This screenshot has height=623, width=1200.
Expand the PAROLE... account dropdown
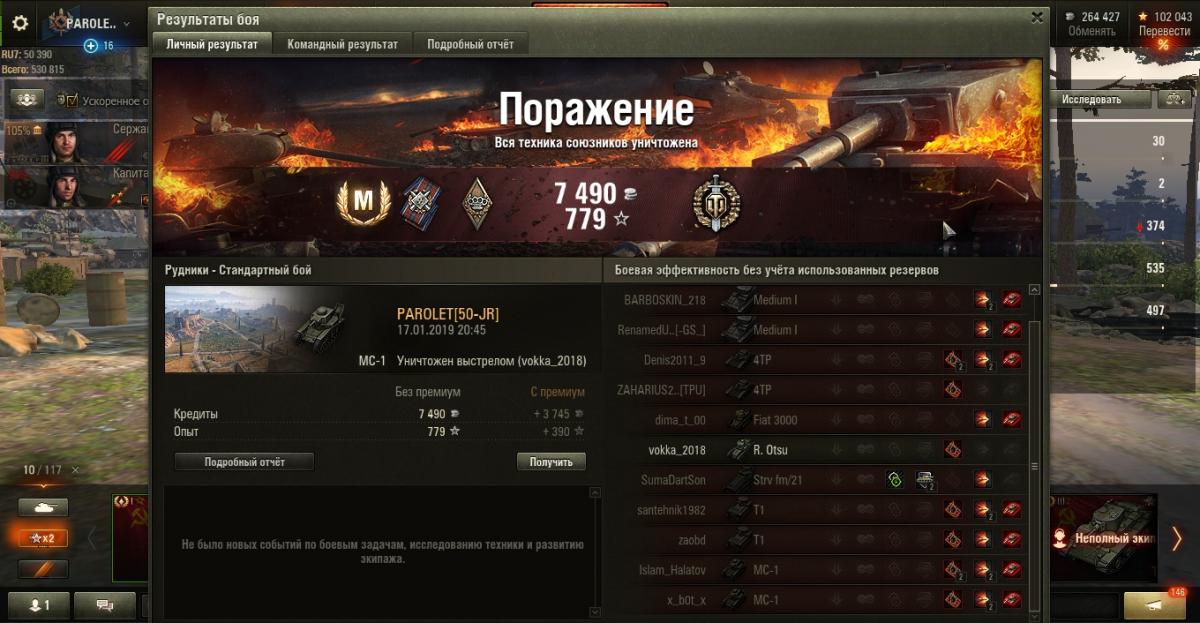(126, 23)
